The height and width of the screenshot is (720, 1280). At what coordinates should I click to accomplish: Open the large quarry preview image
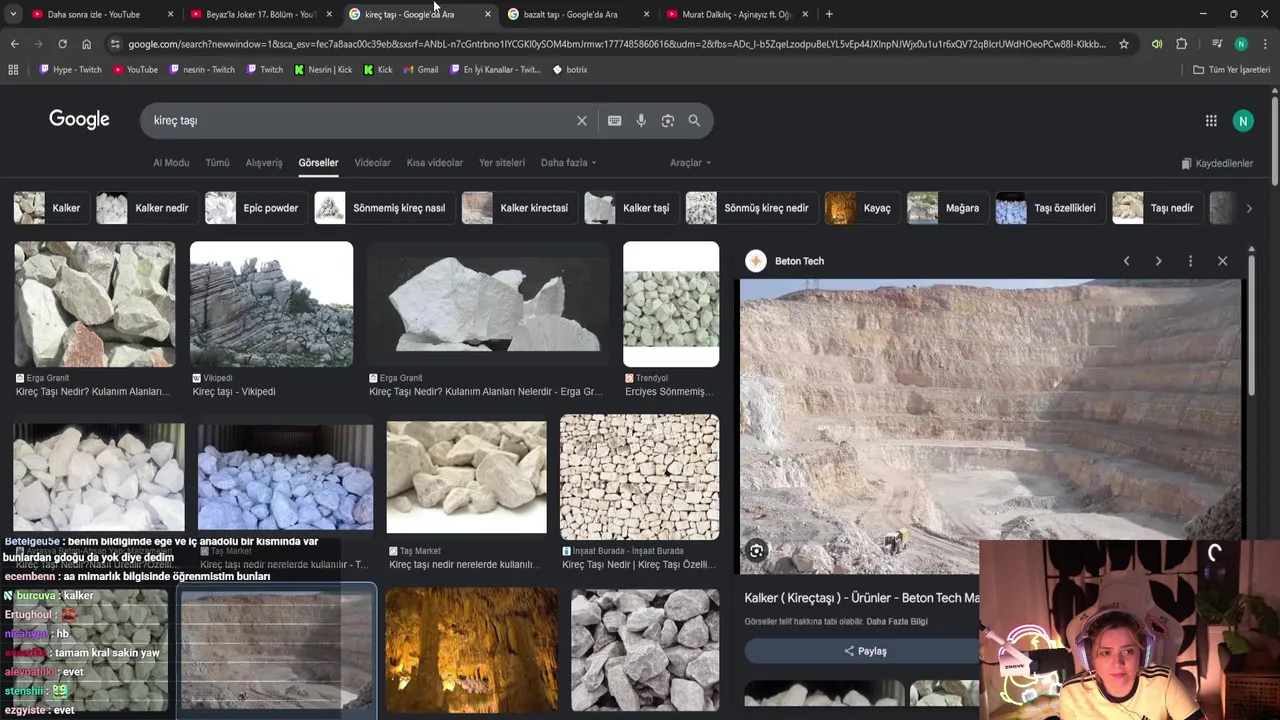click(x=990, y=427)
